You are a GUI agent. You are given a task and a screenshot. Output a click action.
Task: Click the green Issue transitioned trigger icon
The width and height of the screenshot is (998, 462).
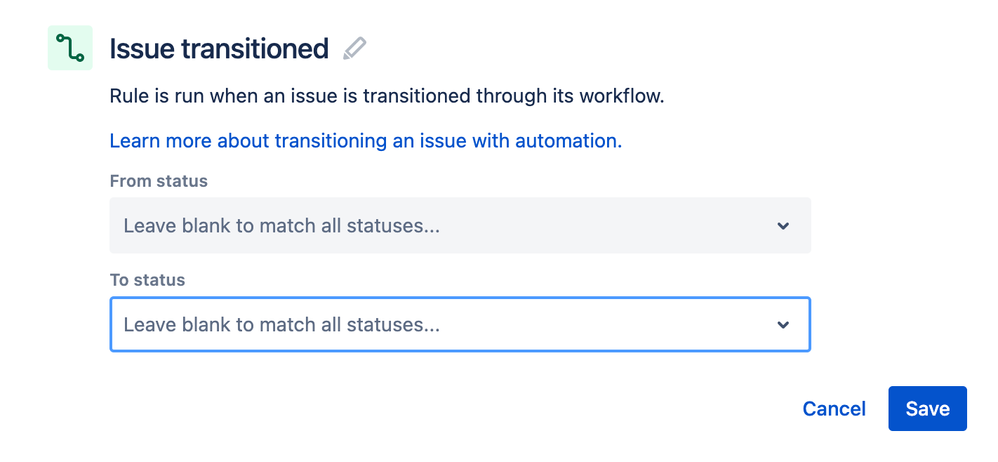coord(70,48)
